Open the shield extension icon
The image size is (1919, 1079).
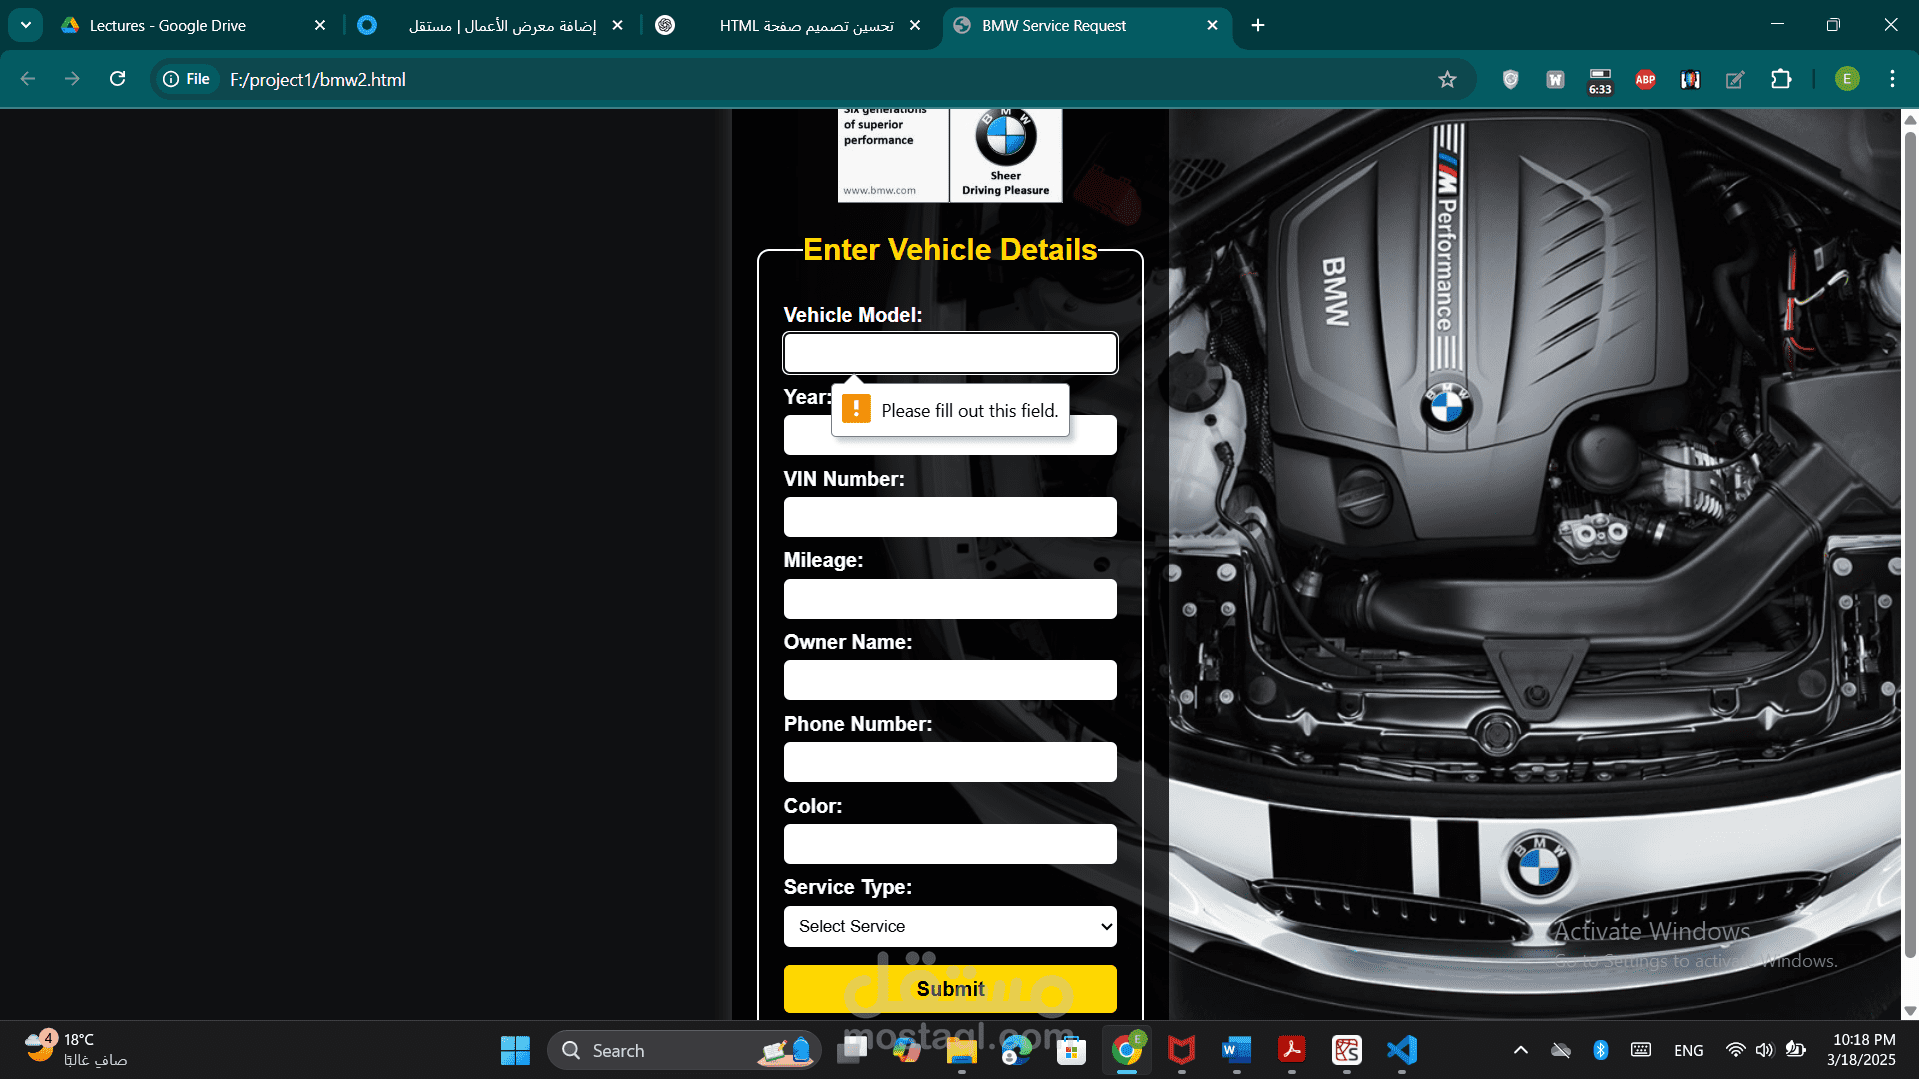click(1510, 79)
